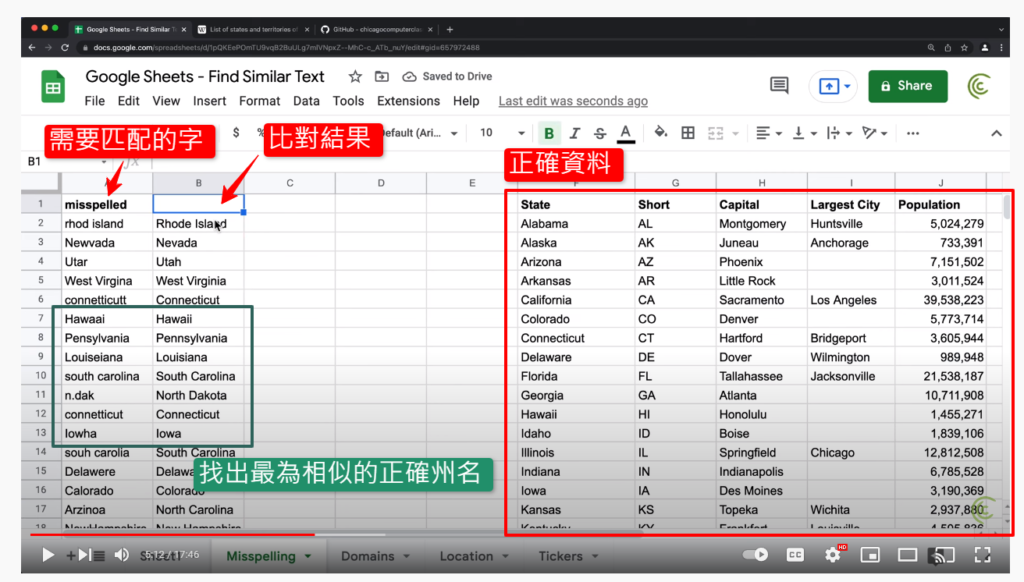Image resolution: width=1024 pixels, height=582 pixels.
Task: Open the View menu
Action: (166, 101)
